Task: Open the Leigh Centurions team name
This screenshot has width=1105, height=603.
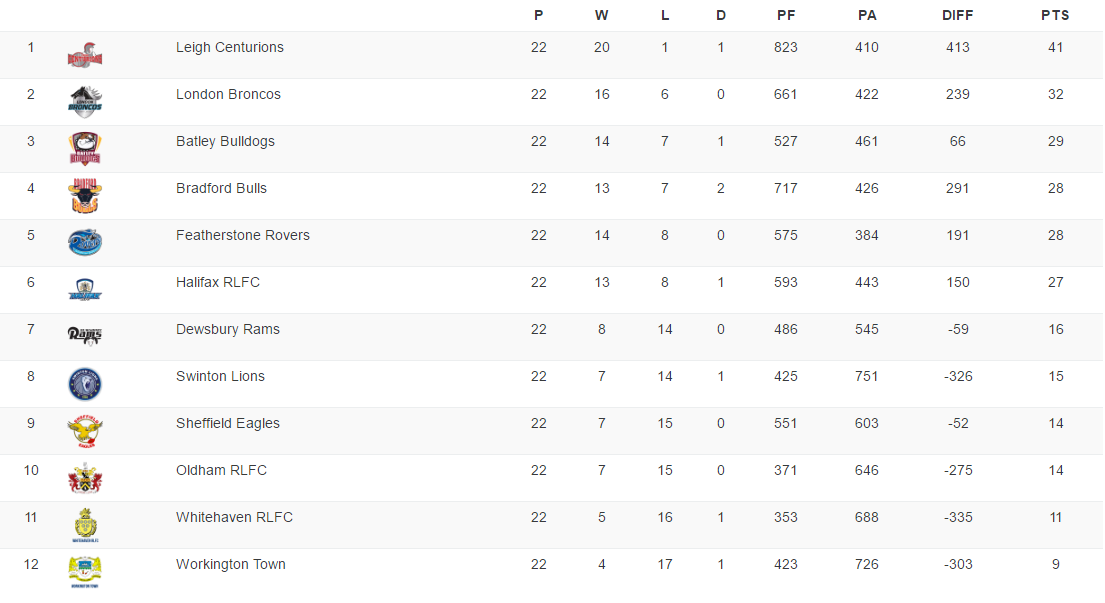Action: pyautogui.click(x=230, y=47)
